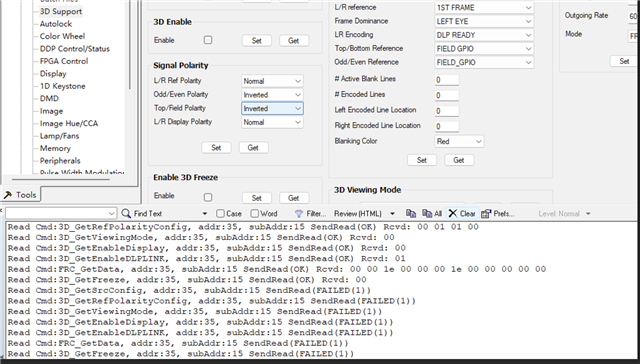
Task: Enable the Case search option
Action: pos(220,213)
